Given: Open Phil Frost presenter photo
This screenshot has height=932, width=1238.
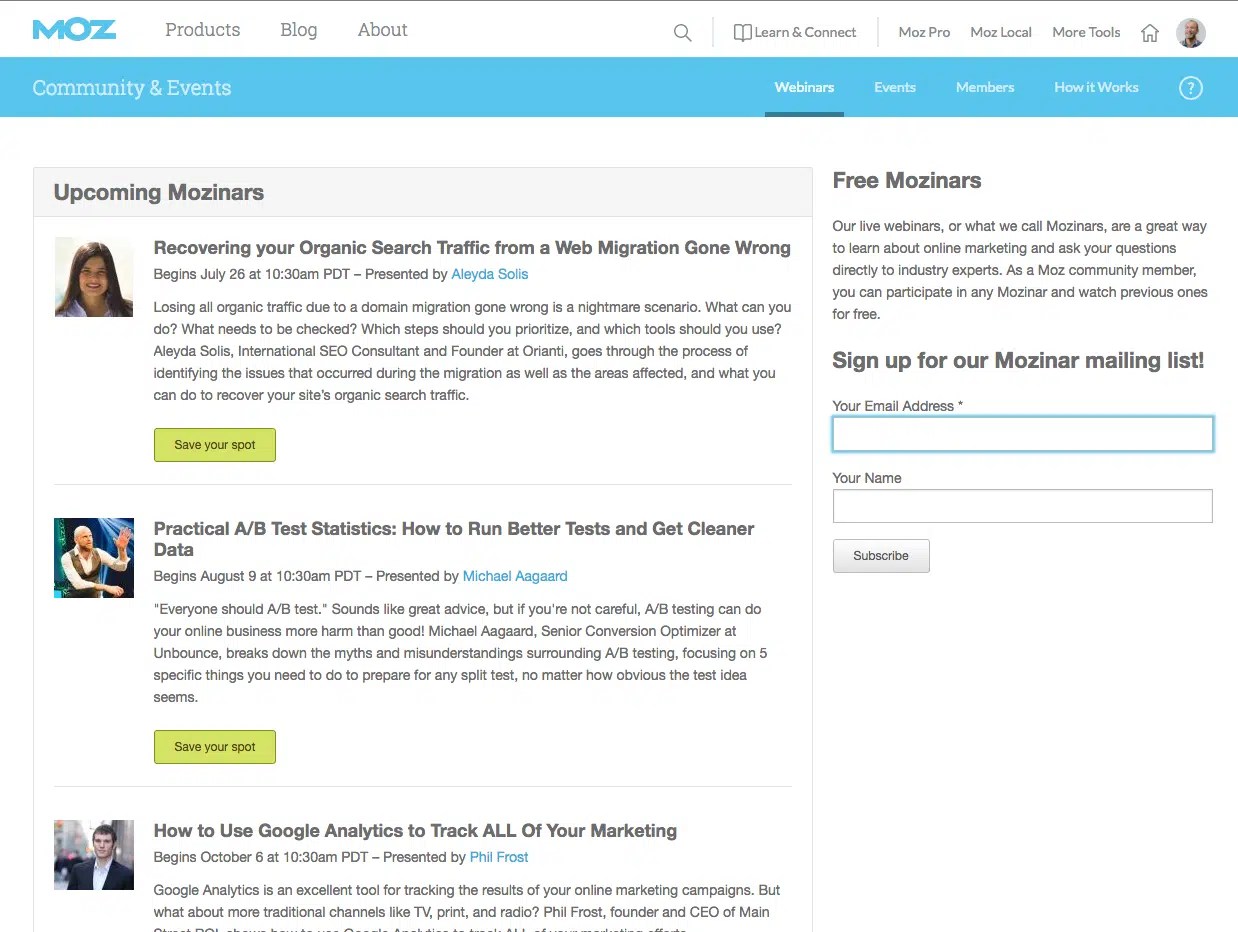Looking at the screenshot, I should pyautogui.click(x=94, y=855).
